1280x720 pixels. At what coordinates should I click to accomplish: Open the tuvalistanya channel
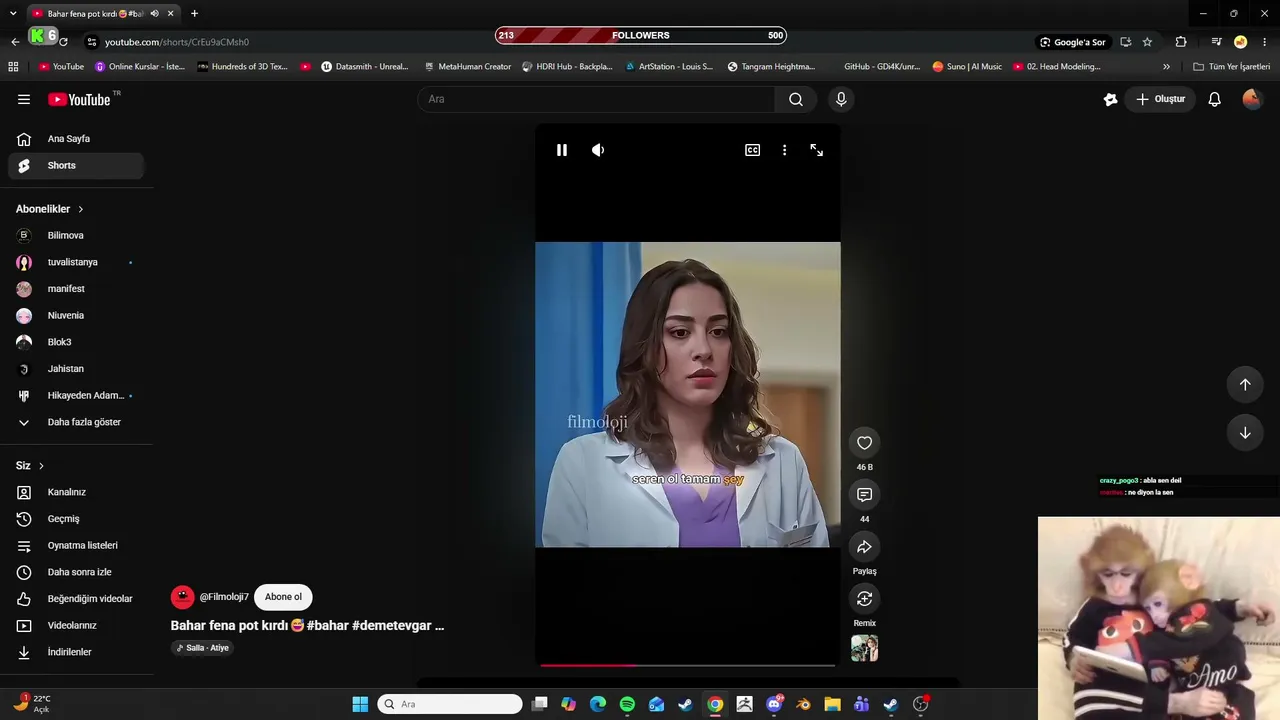(76, 262)
